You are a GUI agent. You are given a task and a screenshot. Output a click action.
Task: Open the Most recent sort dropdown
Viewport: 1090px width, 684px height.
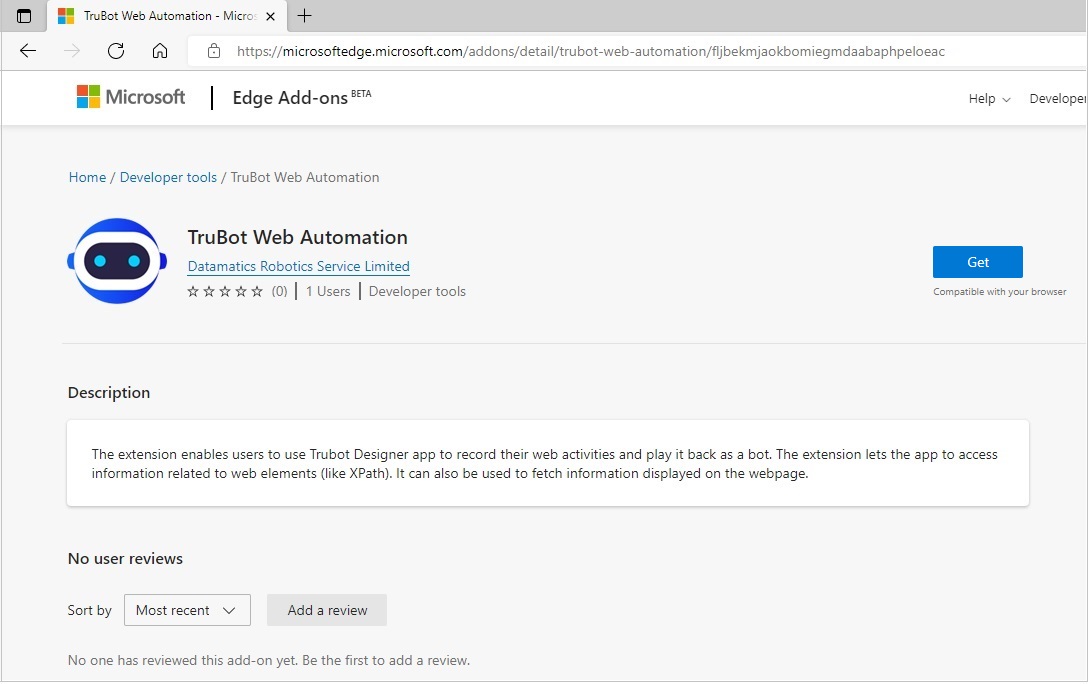click(x=187, y=610)
